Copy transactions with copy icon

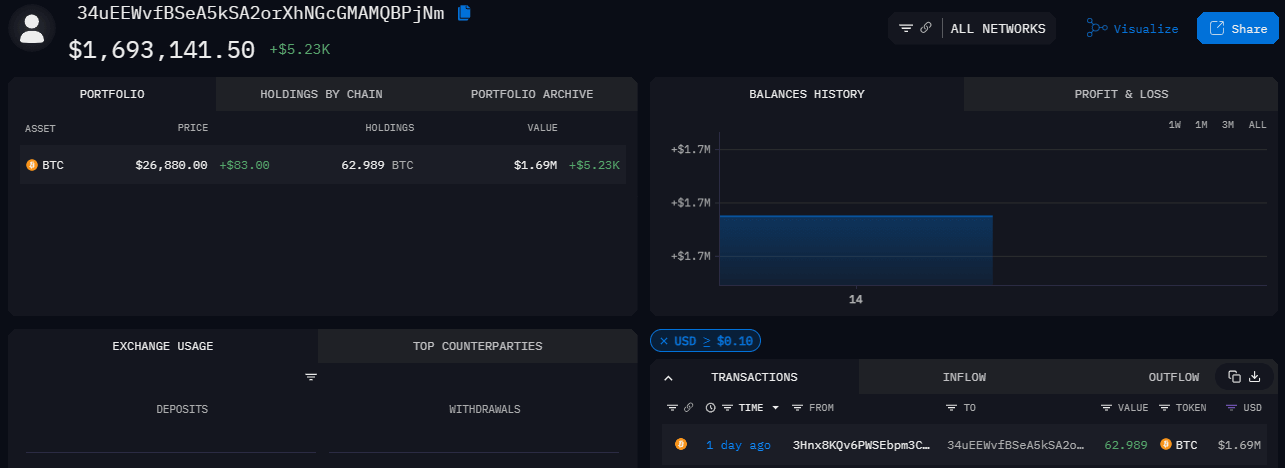(x=1234, y=377)
